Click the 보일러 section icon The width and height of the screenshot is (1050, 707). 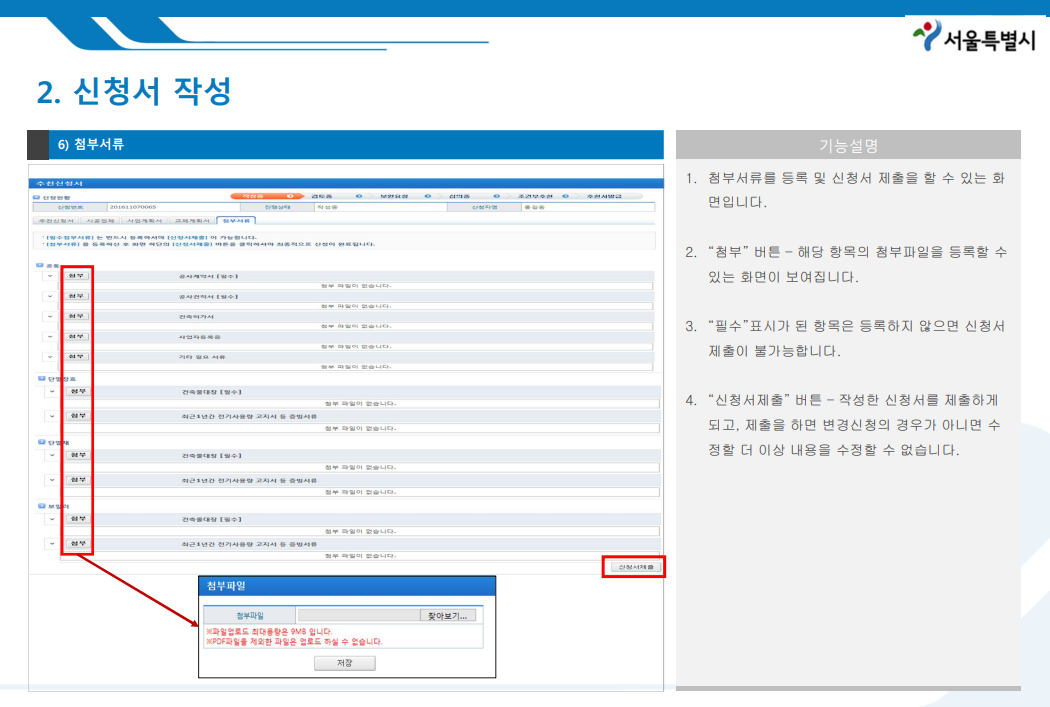point(40,505)
